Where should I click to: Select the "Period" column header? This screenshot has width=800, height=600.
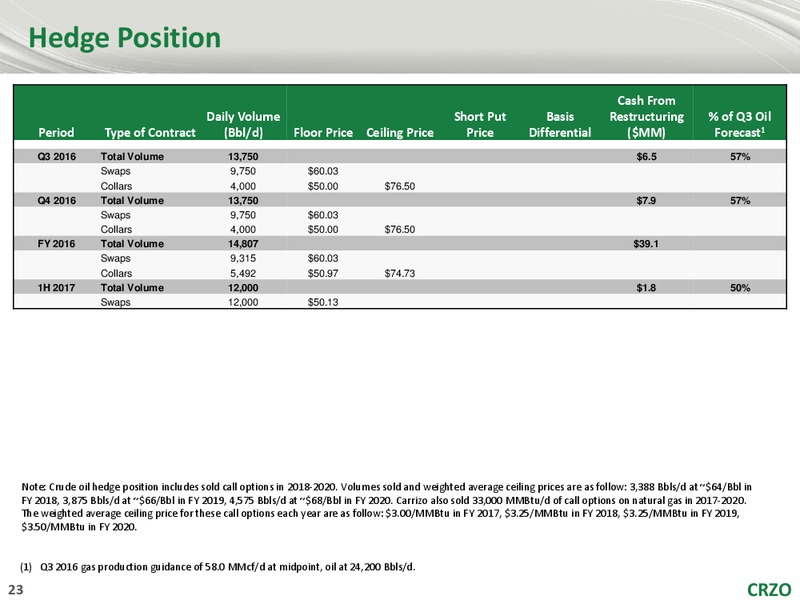[x=56, y=133]
